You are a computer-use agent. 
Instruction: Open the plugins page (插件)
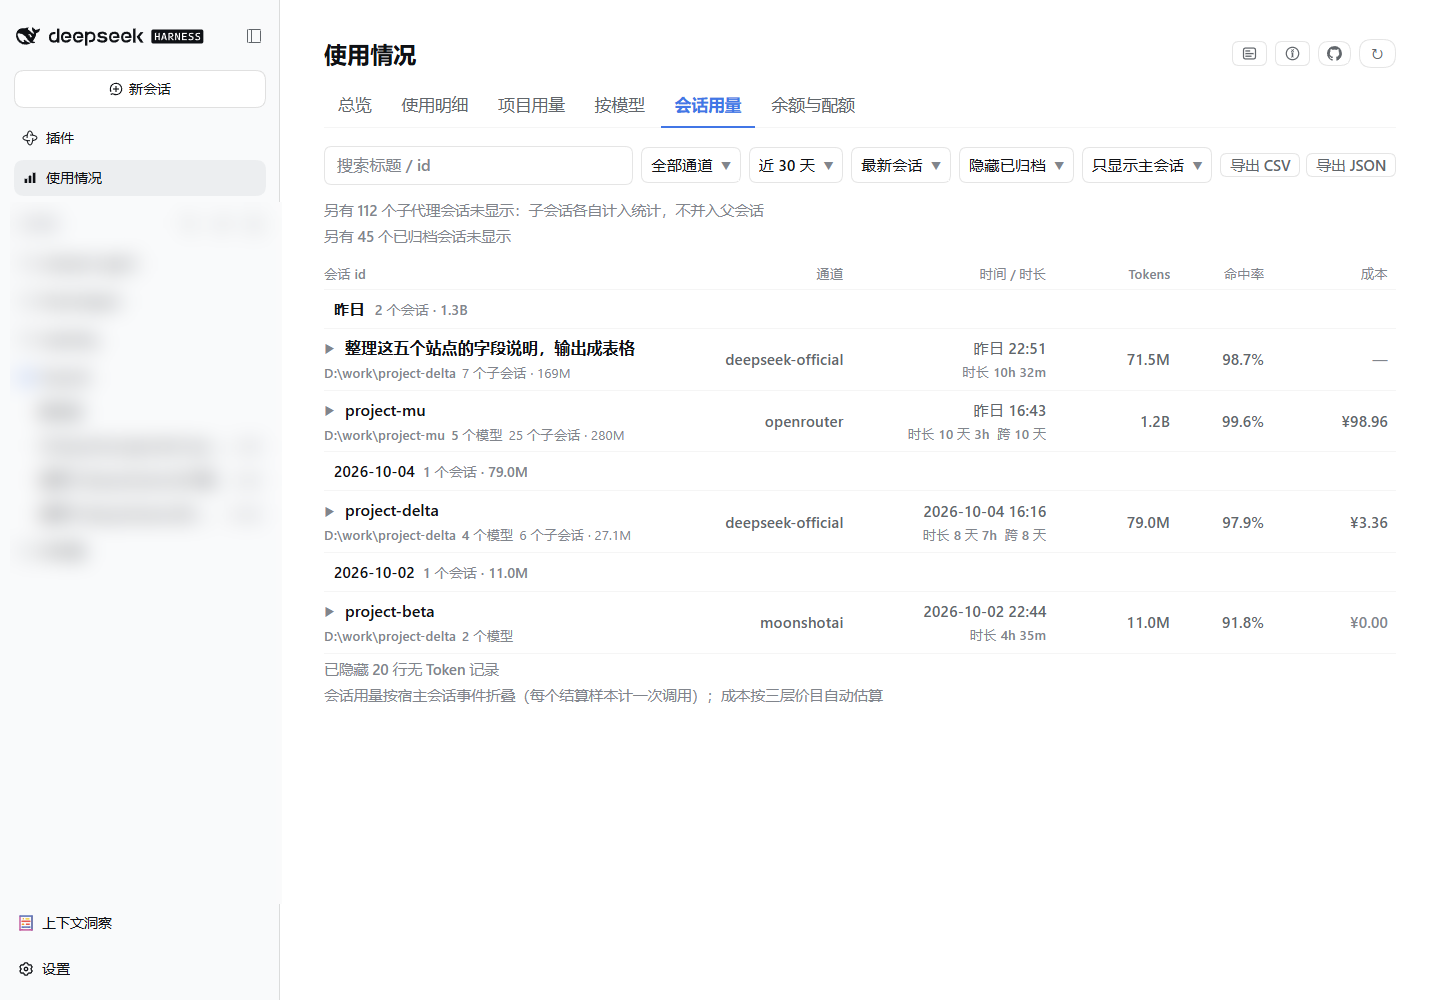[140, 138]
